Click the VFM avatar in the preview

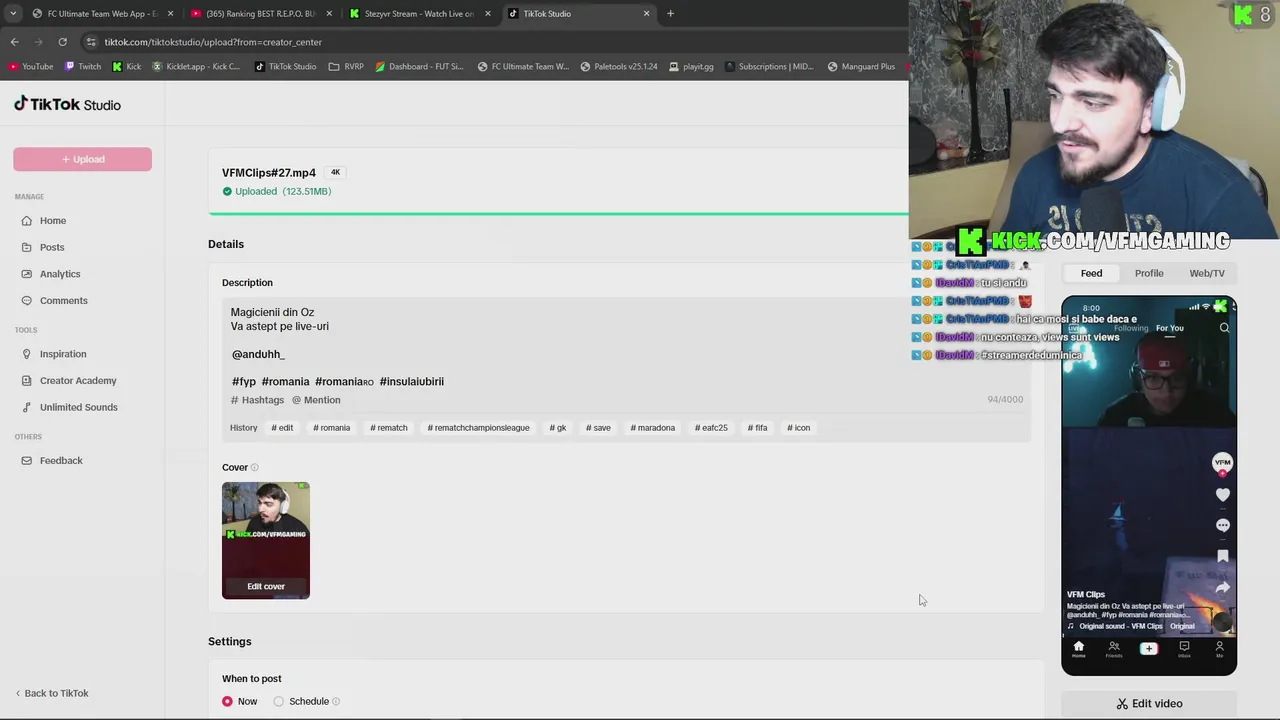[1222, 462]
